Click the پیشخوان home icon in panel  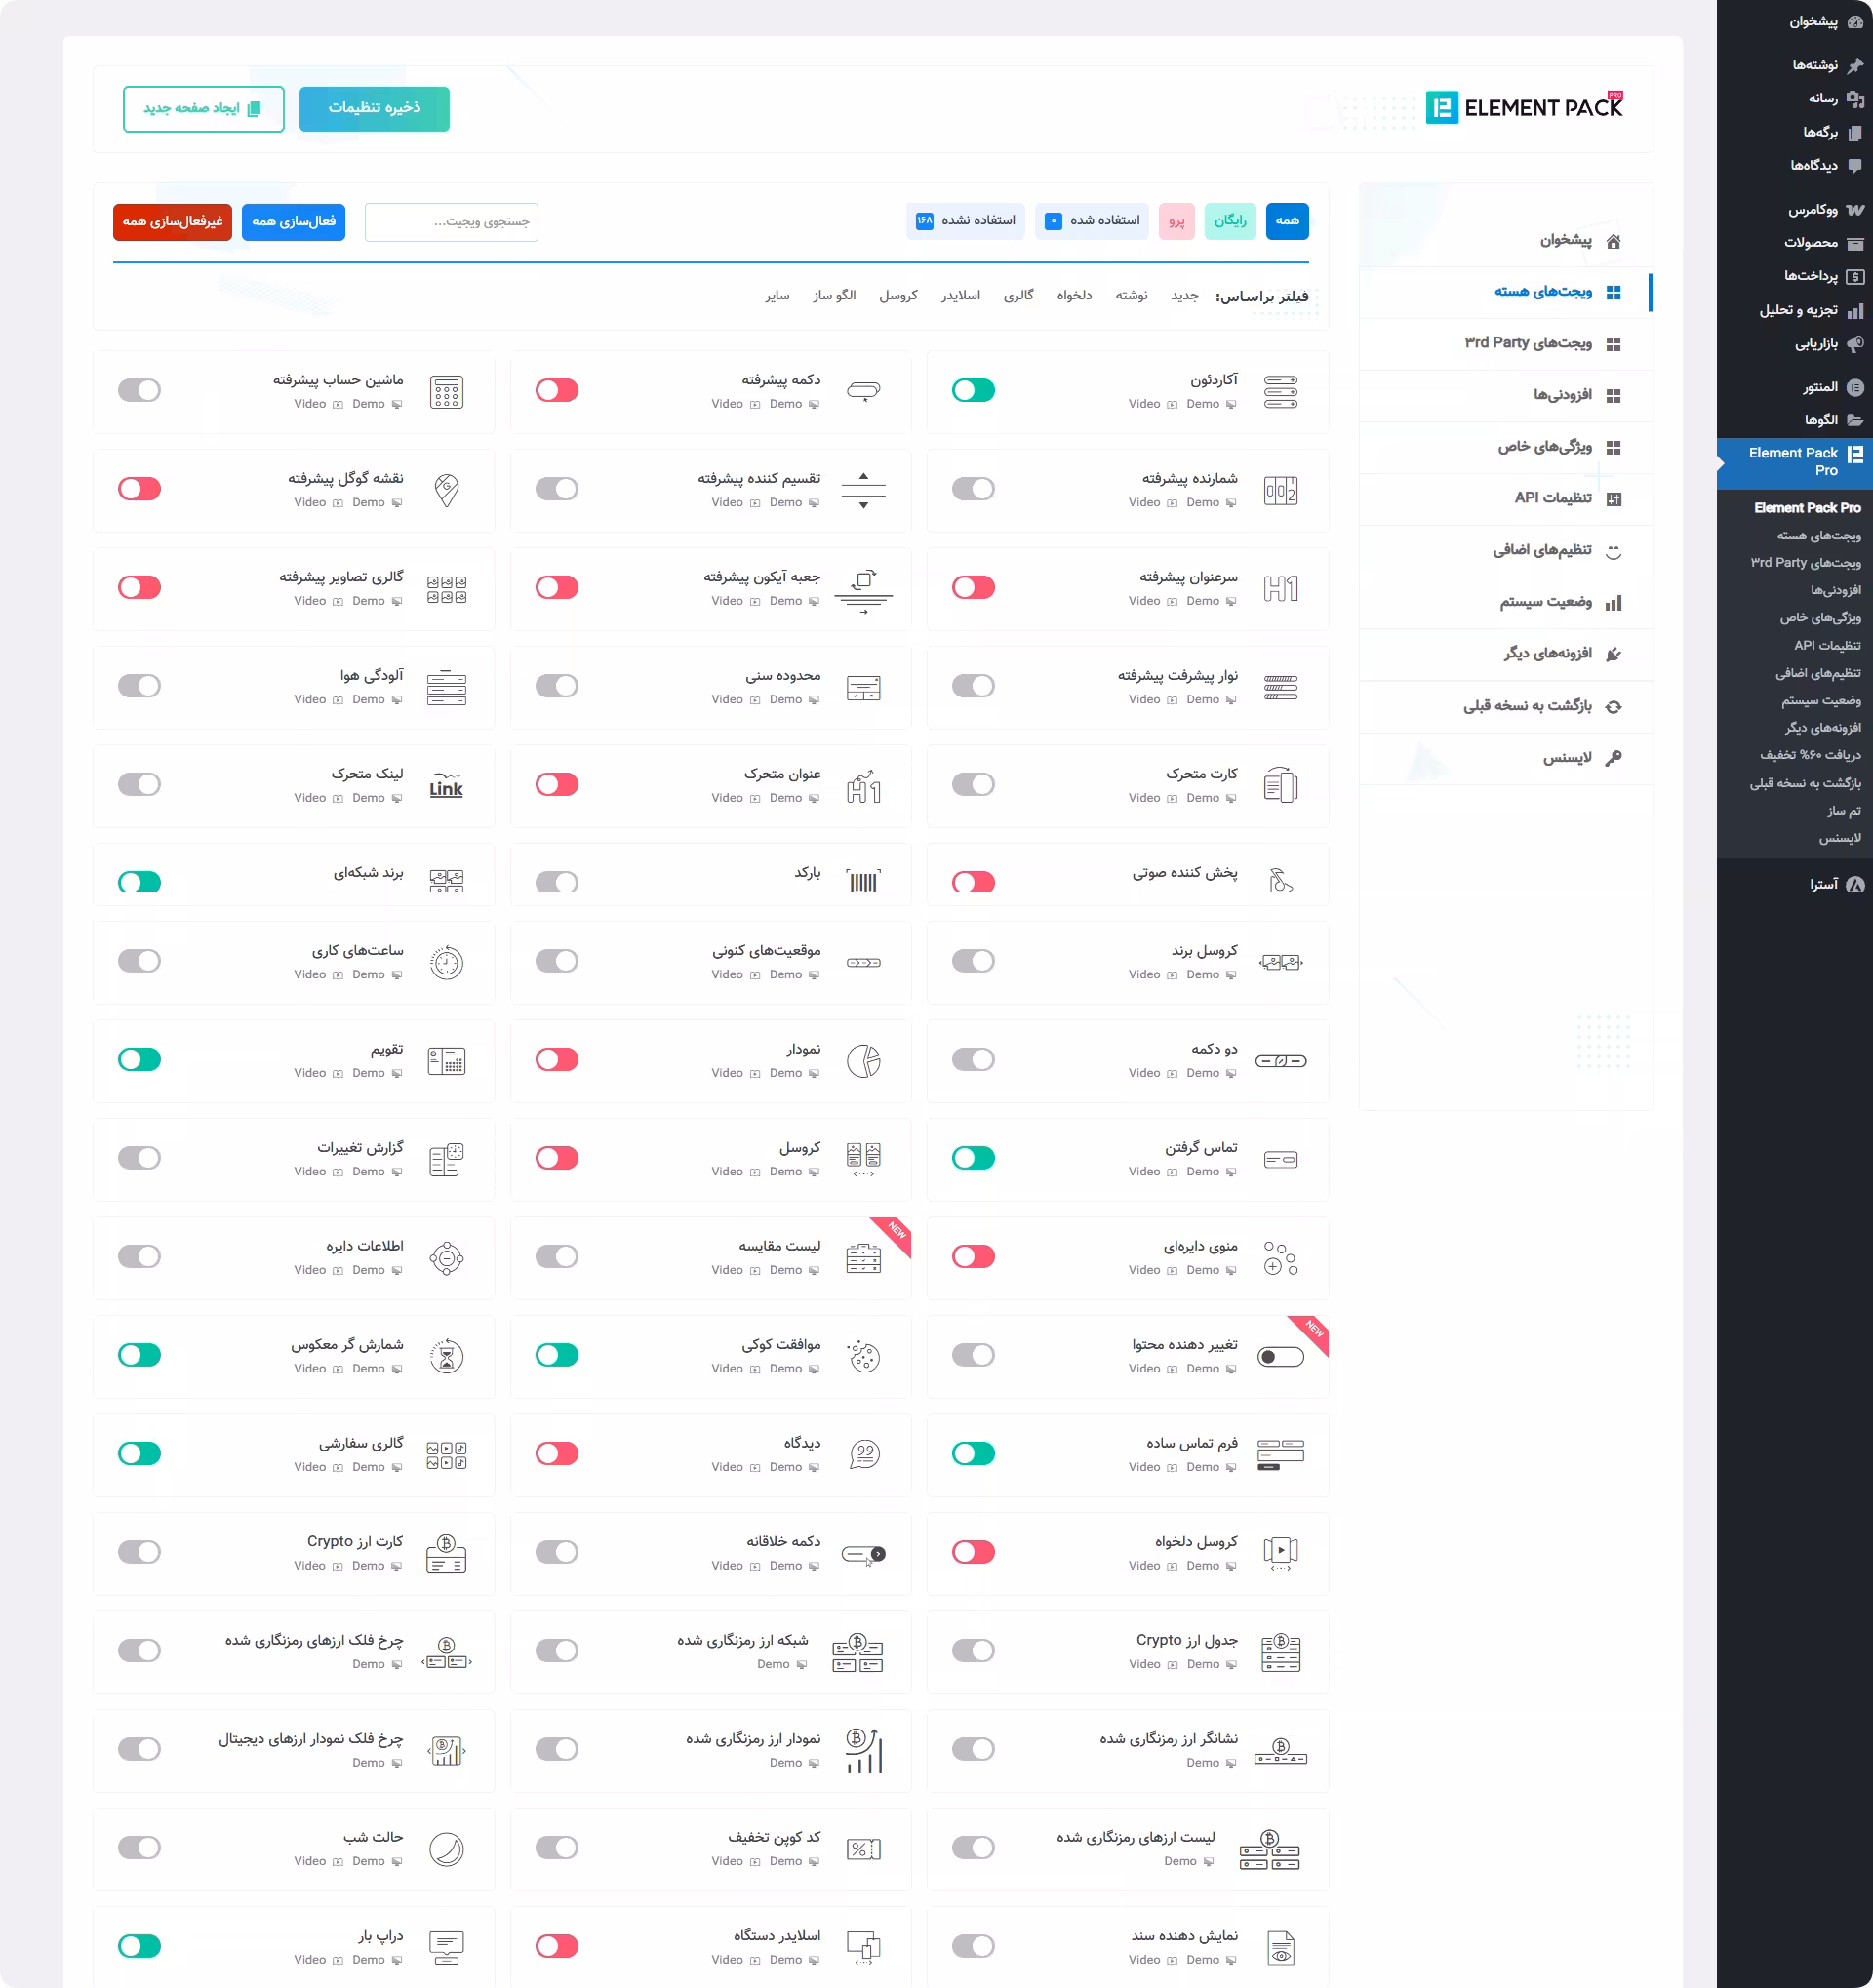1613,241
